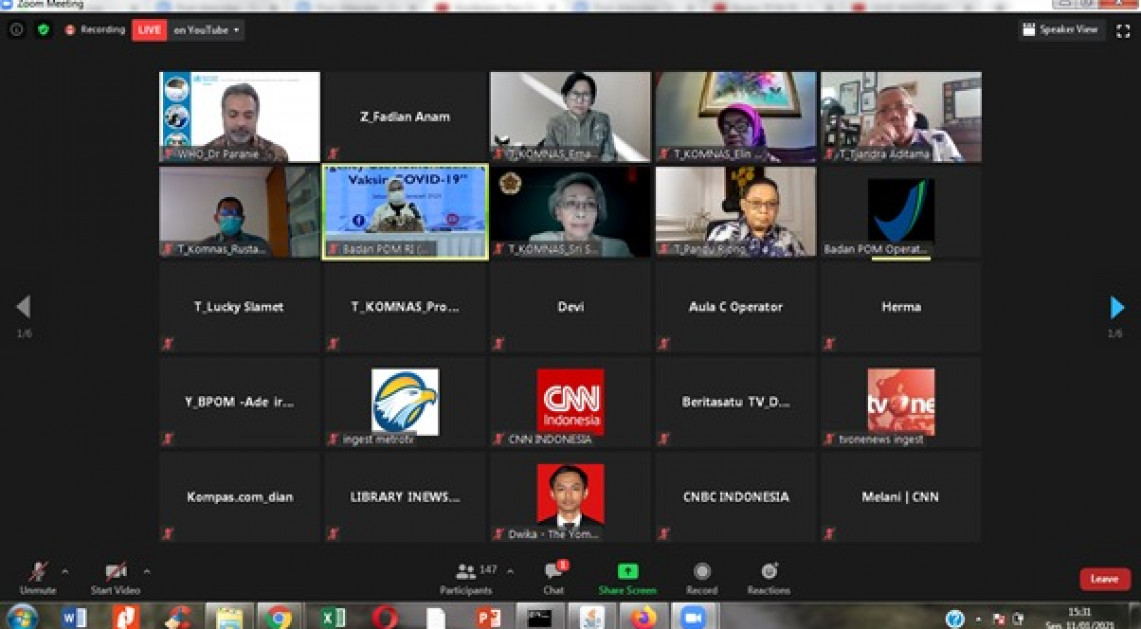The width and height of the screenshot is (1141, 629).
Task: Open the Reactions menu
Action: [x=768, y=575]
